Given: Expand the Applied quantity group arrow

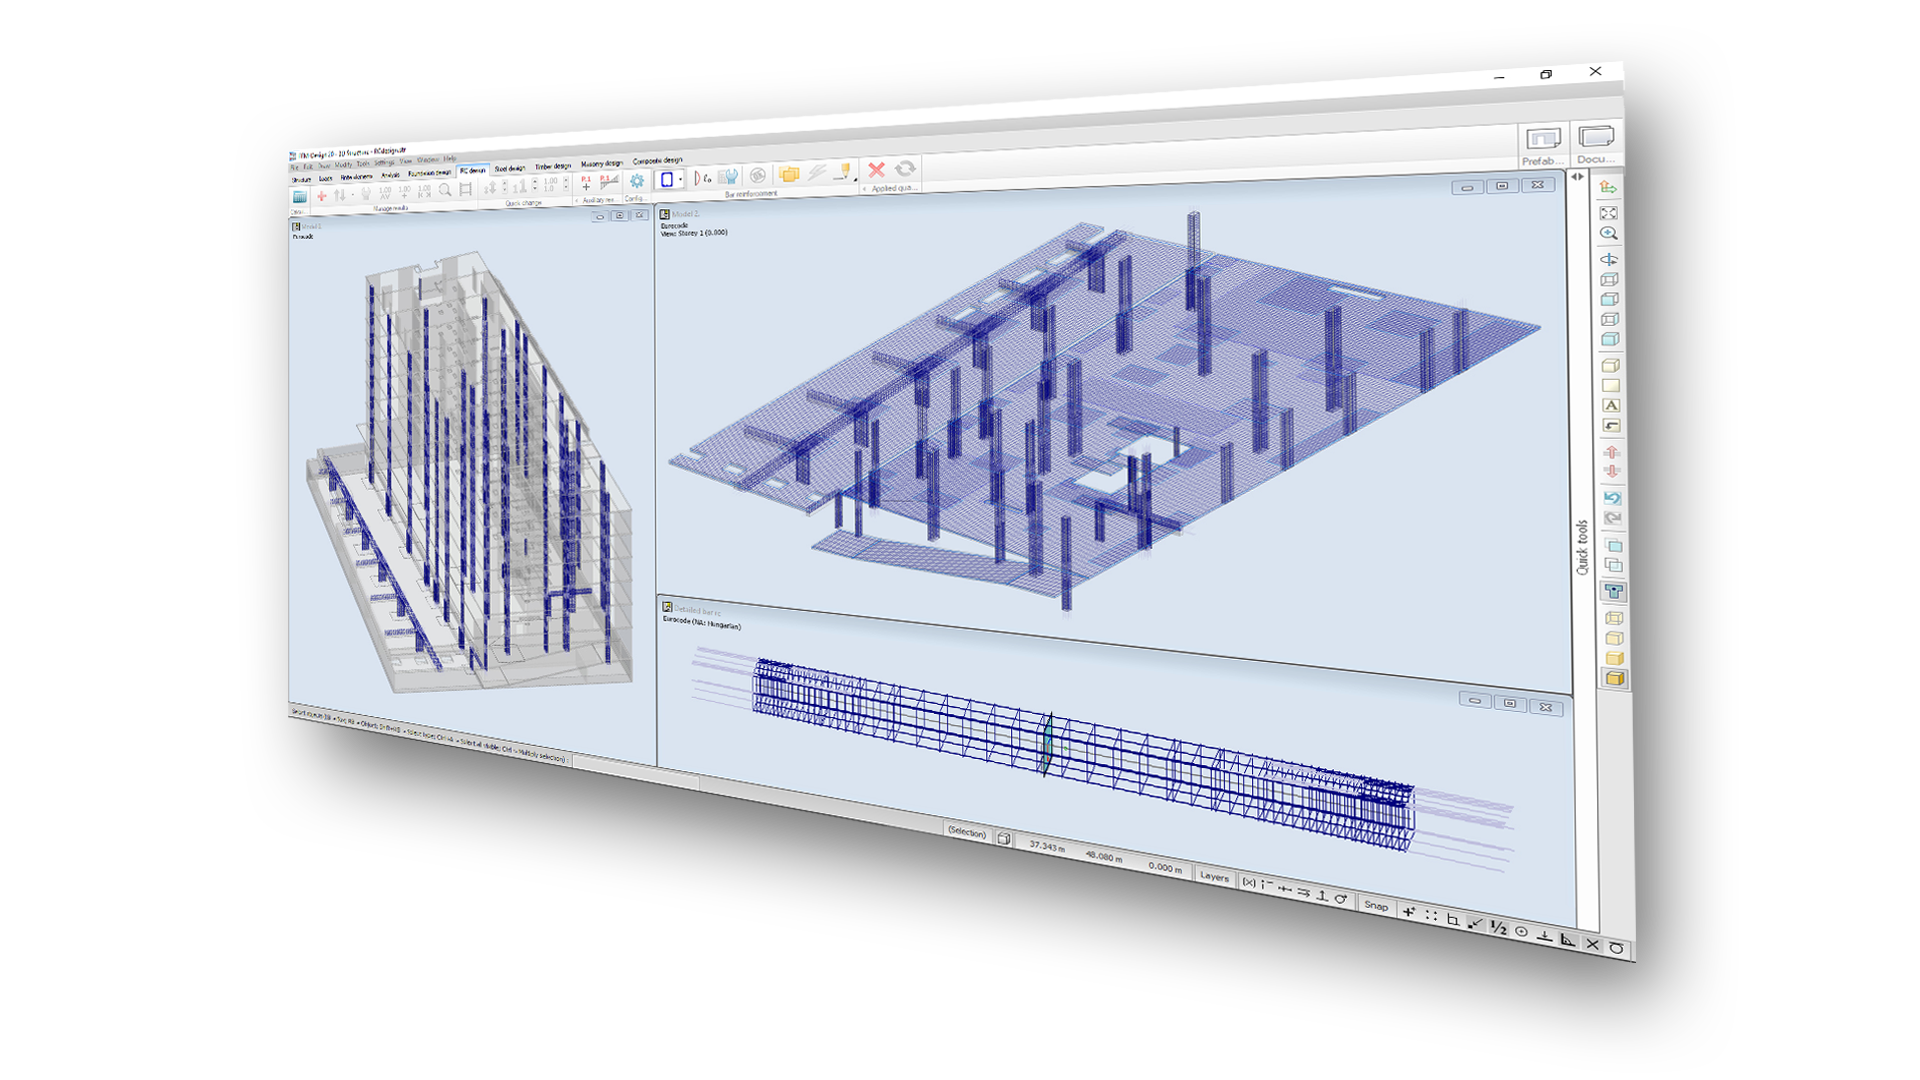Looking at the screenshot, I should tap(865, 188).
